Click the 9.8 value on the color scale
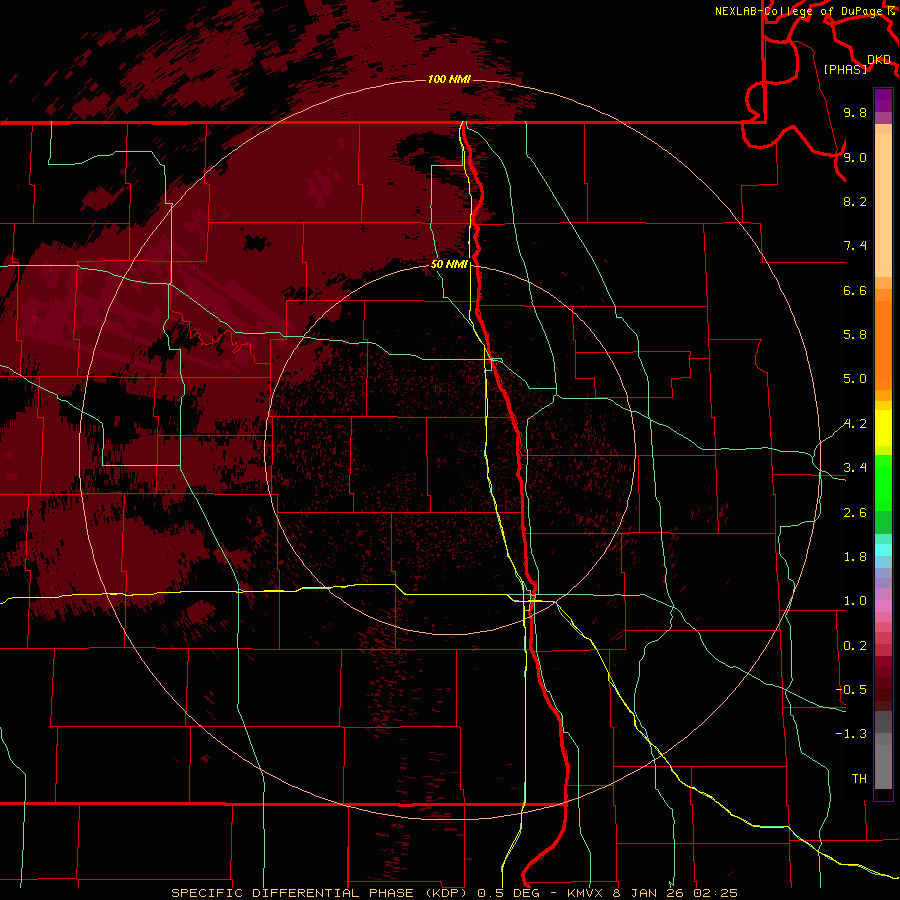The width and height of the screenshot is (900, 900). [855, 112]
